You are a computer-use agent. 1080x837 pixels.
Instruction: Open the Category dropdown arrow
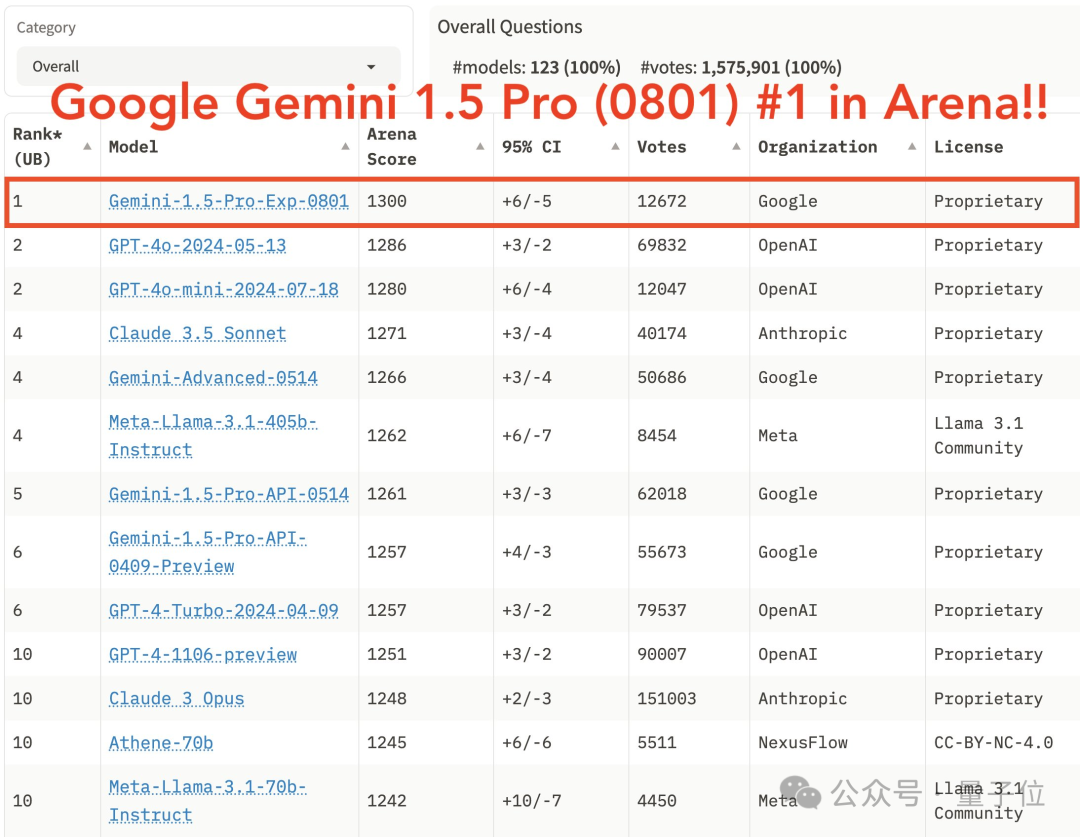[x=371, y=67]
